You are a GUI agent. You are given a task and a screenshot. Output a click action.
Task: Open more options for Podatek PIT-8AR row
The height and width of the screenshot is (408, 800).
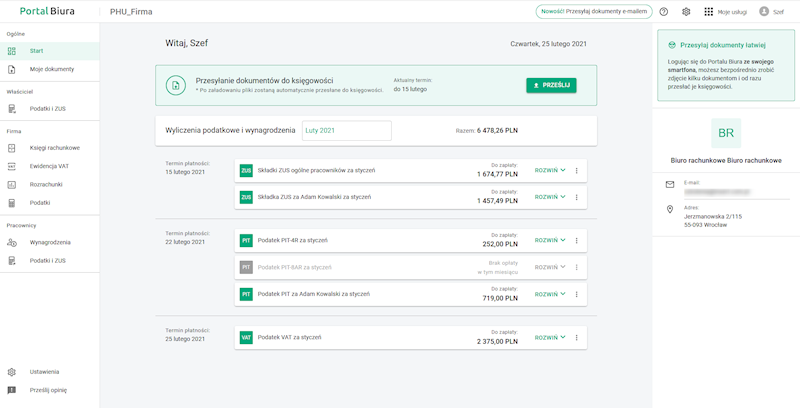tap(577, 267)
